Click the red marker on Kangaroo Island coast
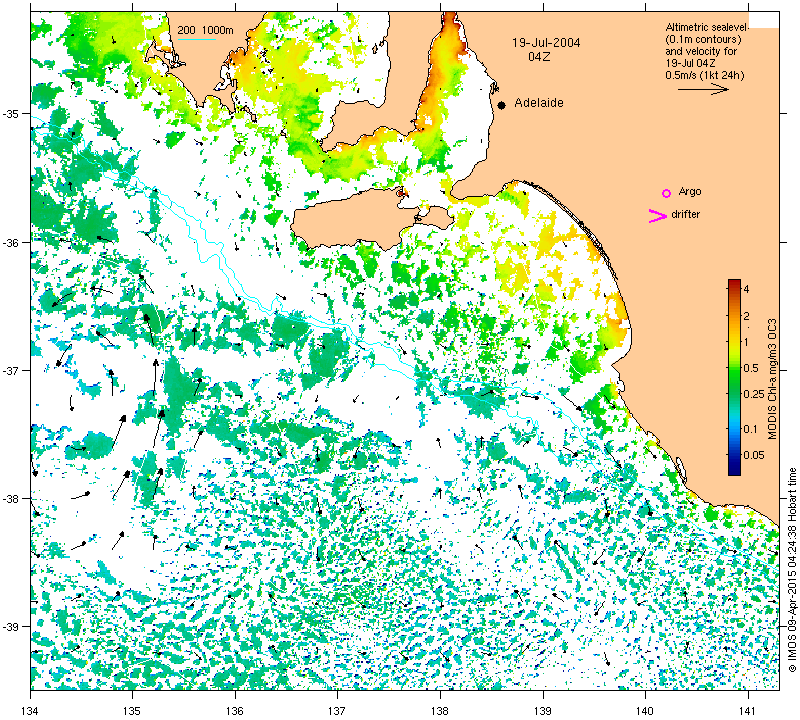800x720 pixels. tap(401, 193)
